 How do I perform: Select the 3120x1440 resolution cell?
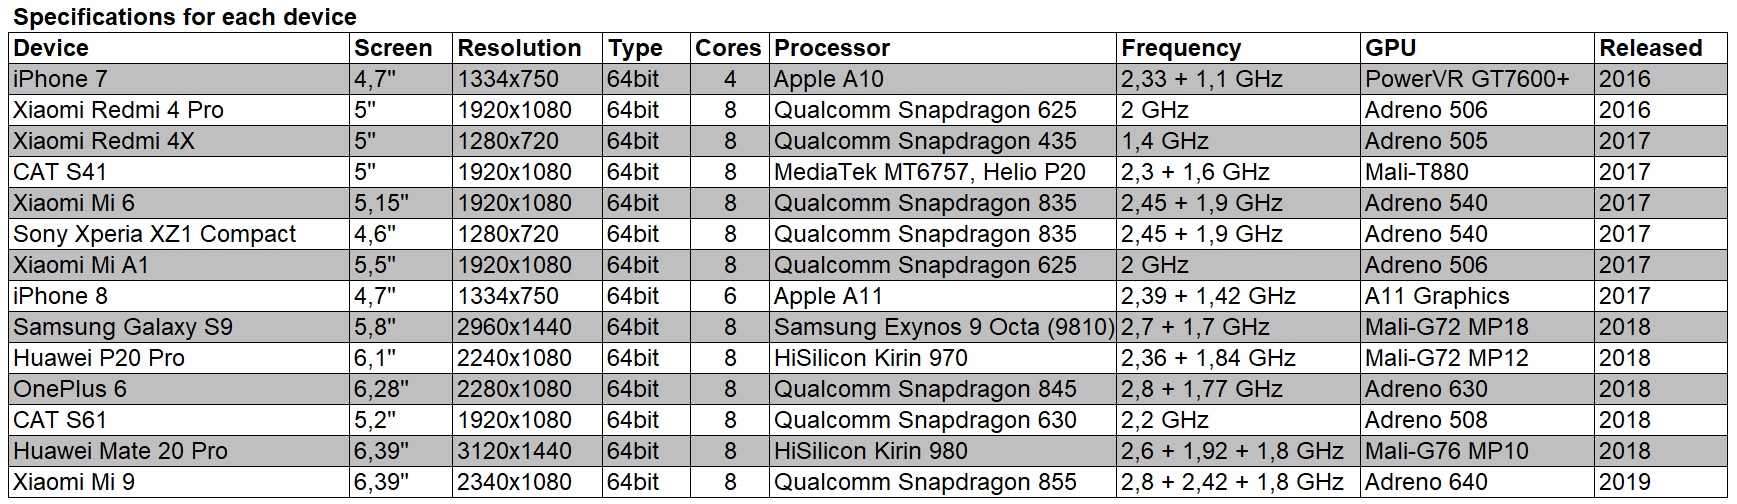(x=514, y=451)
